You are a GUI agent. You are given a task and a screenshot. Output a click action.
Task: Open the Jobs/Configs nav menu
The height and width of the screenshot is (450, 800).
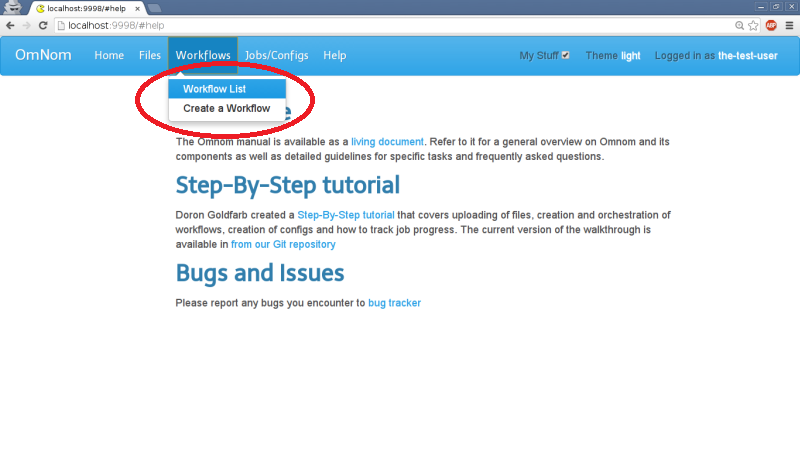click(x=277, y=55)
